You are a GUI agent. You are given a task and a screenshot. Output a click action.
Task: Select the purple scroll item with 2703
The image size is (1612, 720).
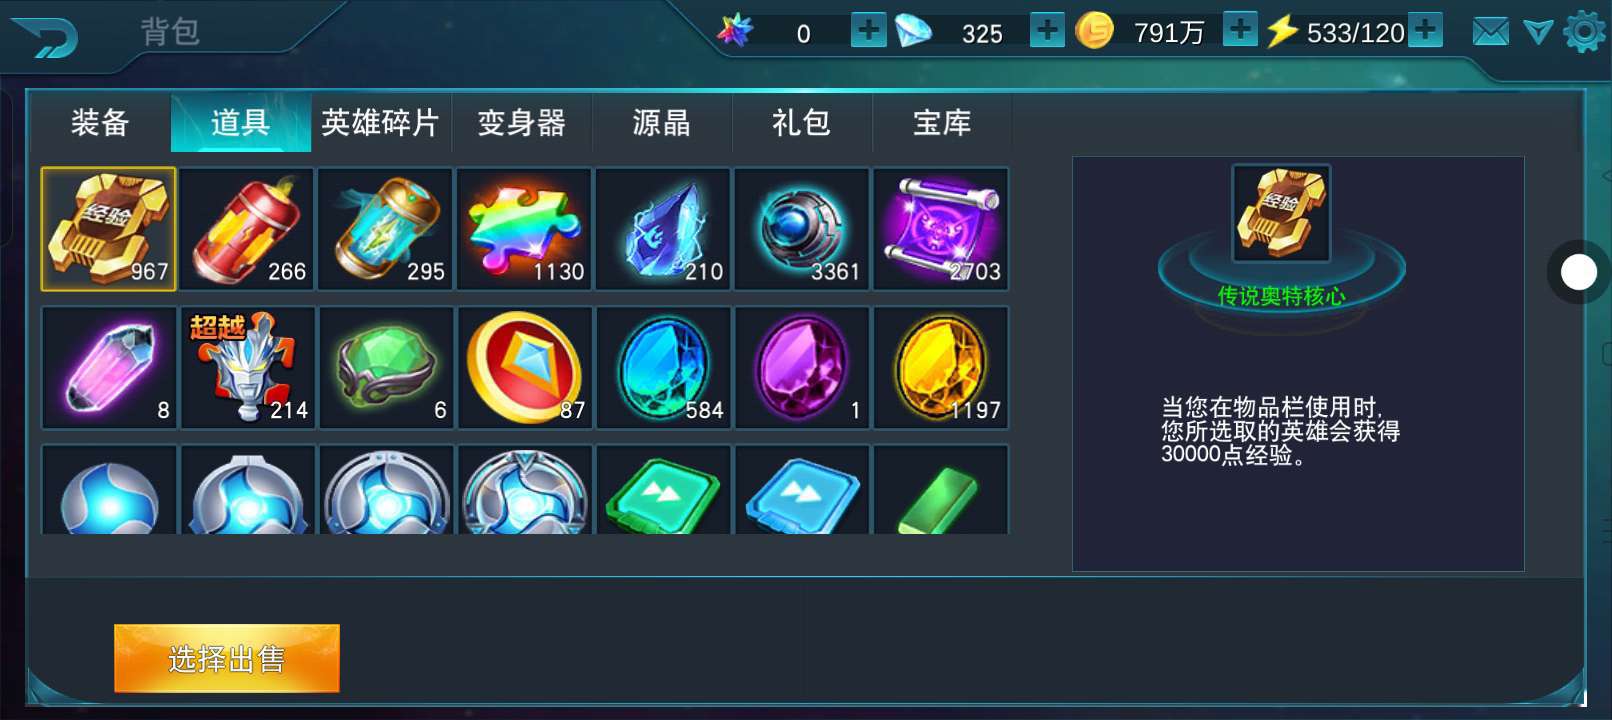(x=941, y=229)
